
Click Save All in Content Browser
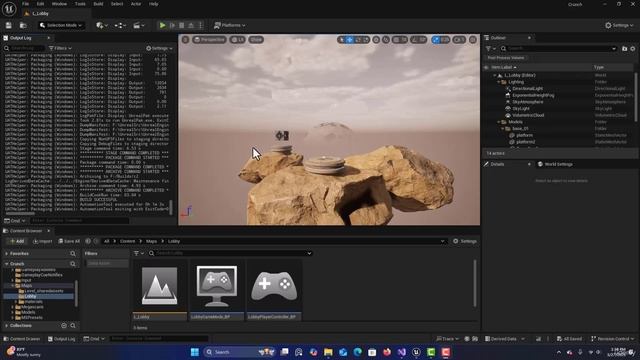[69, 241]
